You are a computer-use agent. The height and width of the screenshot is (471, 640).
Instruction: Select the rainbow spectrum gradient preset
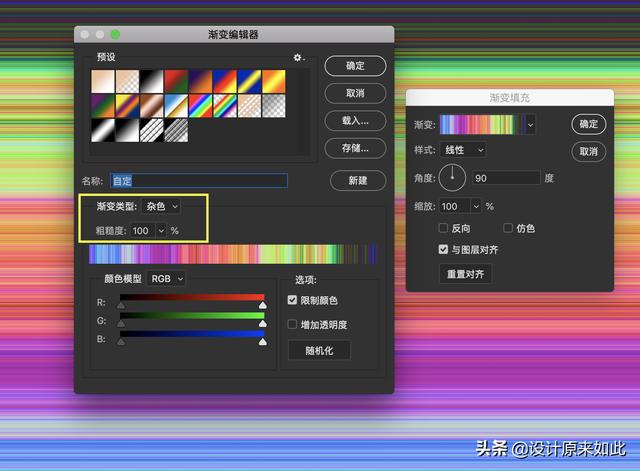coord(200,106)
